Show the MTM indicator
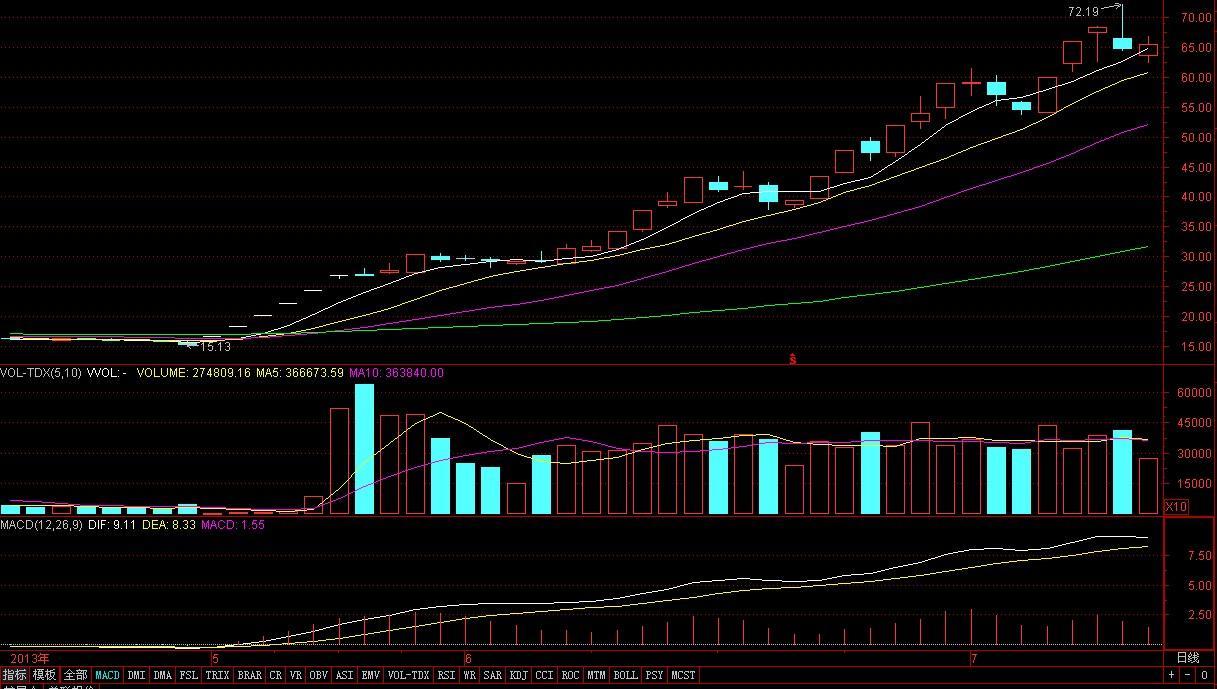Viewport: 1217px width, 689px height. (597, 675)
